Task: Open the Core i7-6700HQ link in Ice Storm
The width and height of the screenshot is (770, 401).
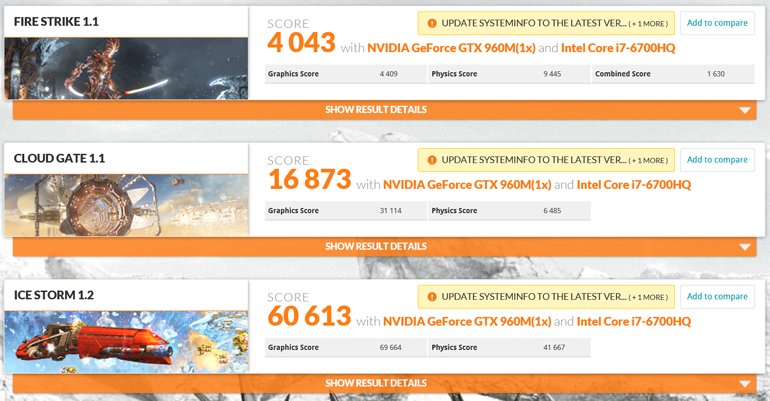Action: point(634,321)
